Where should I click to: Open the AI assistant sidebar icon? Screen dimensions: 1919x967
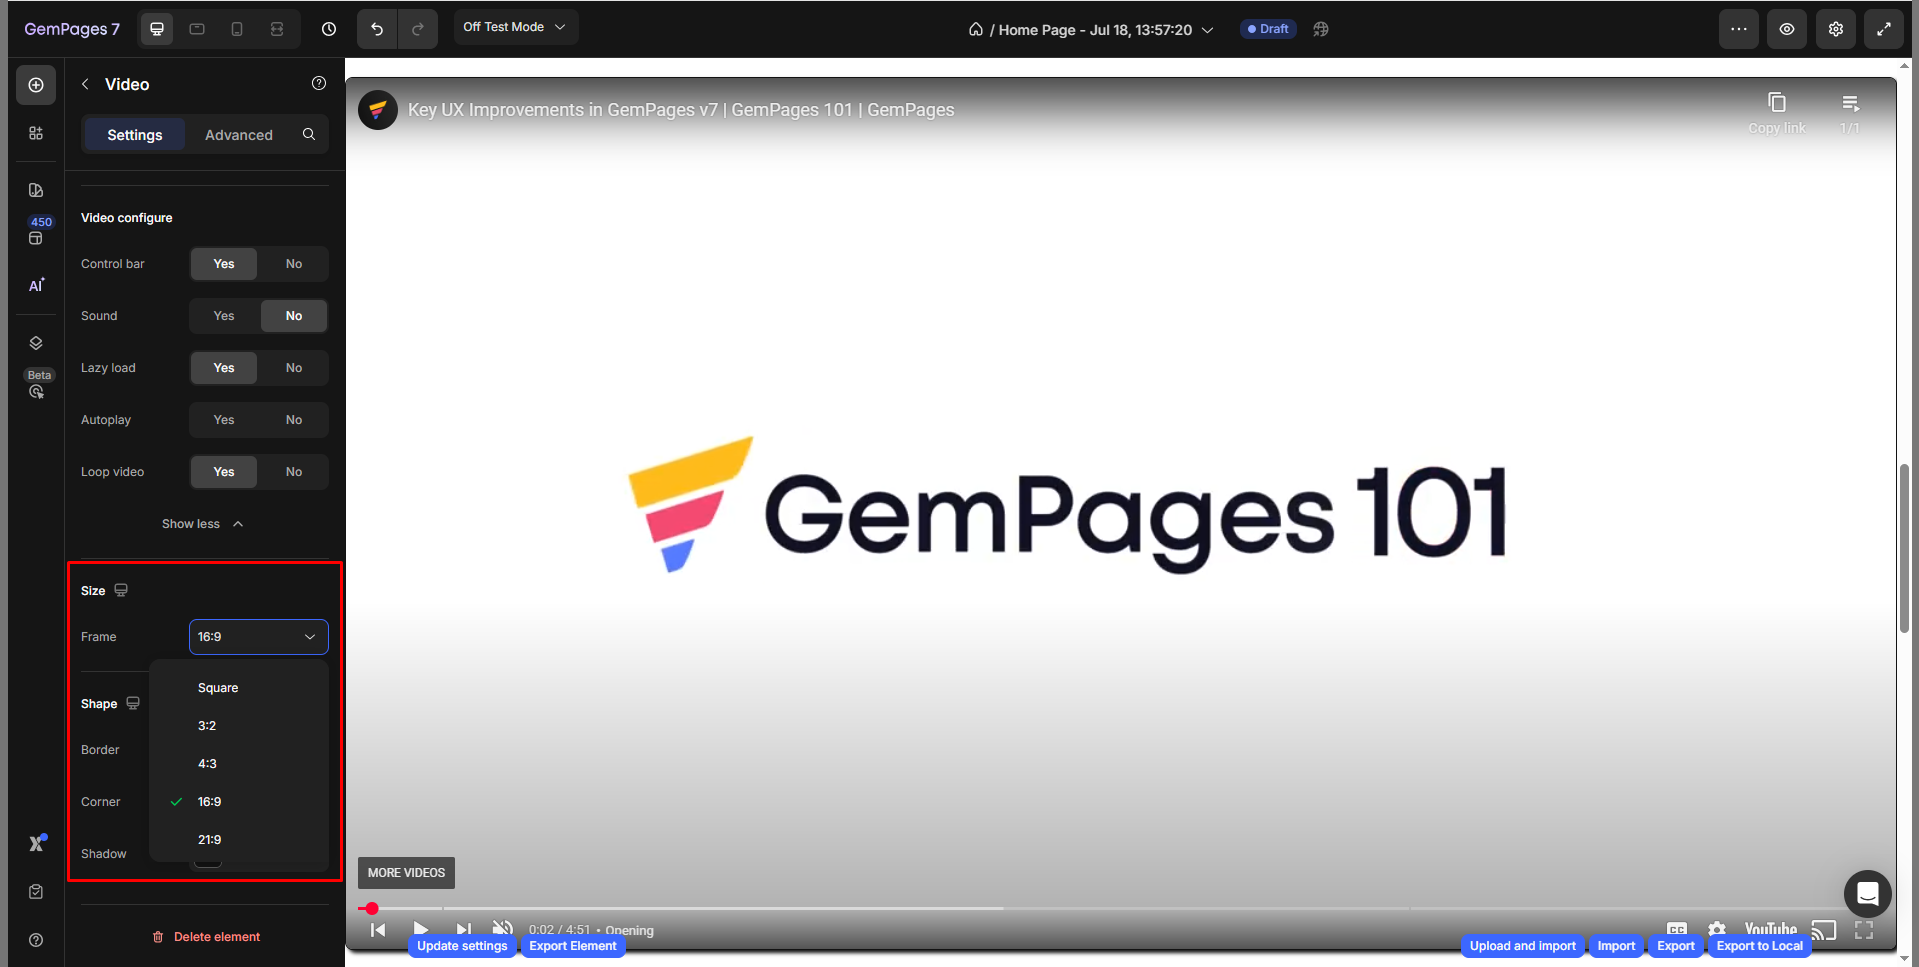(36, 286)
